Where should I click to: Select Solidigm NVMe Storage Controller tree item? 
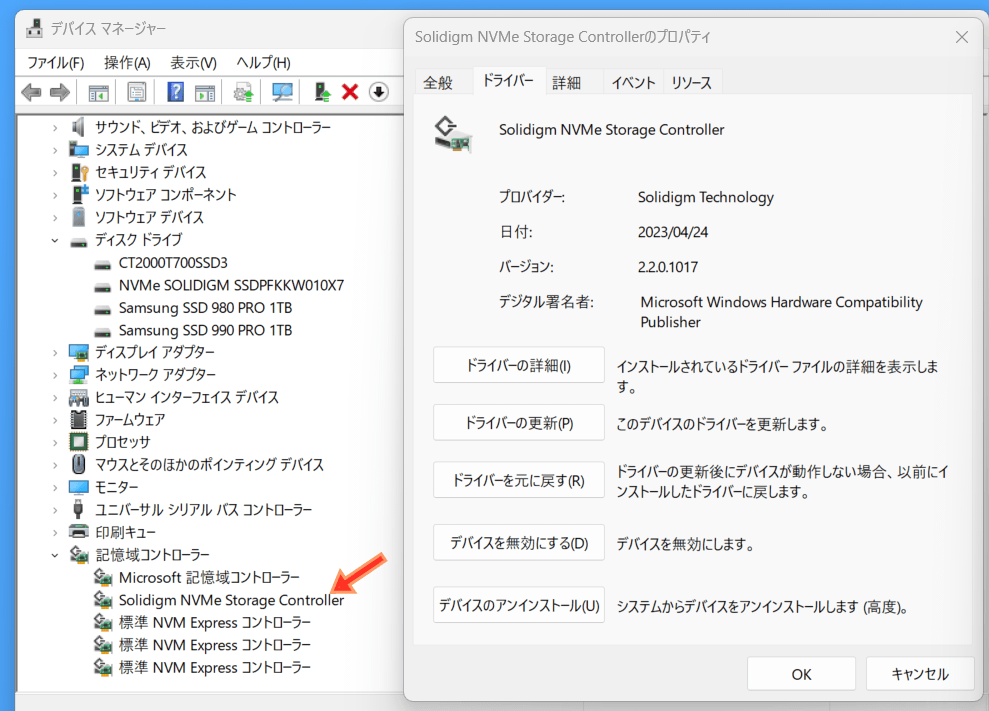pos(231,600)
